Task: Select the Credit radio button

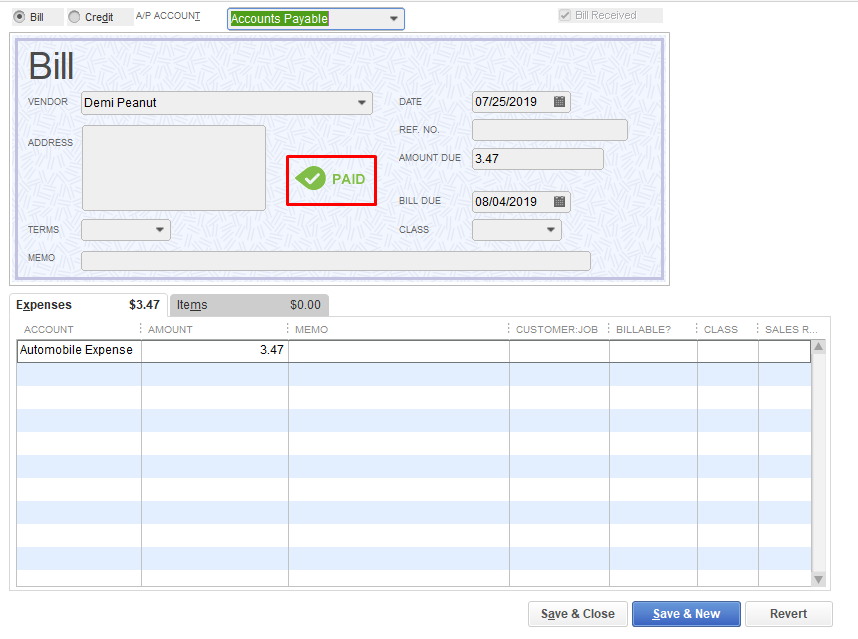Action: coord(74,17)
